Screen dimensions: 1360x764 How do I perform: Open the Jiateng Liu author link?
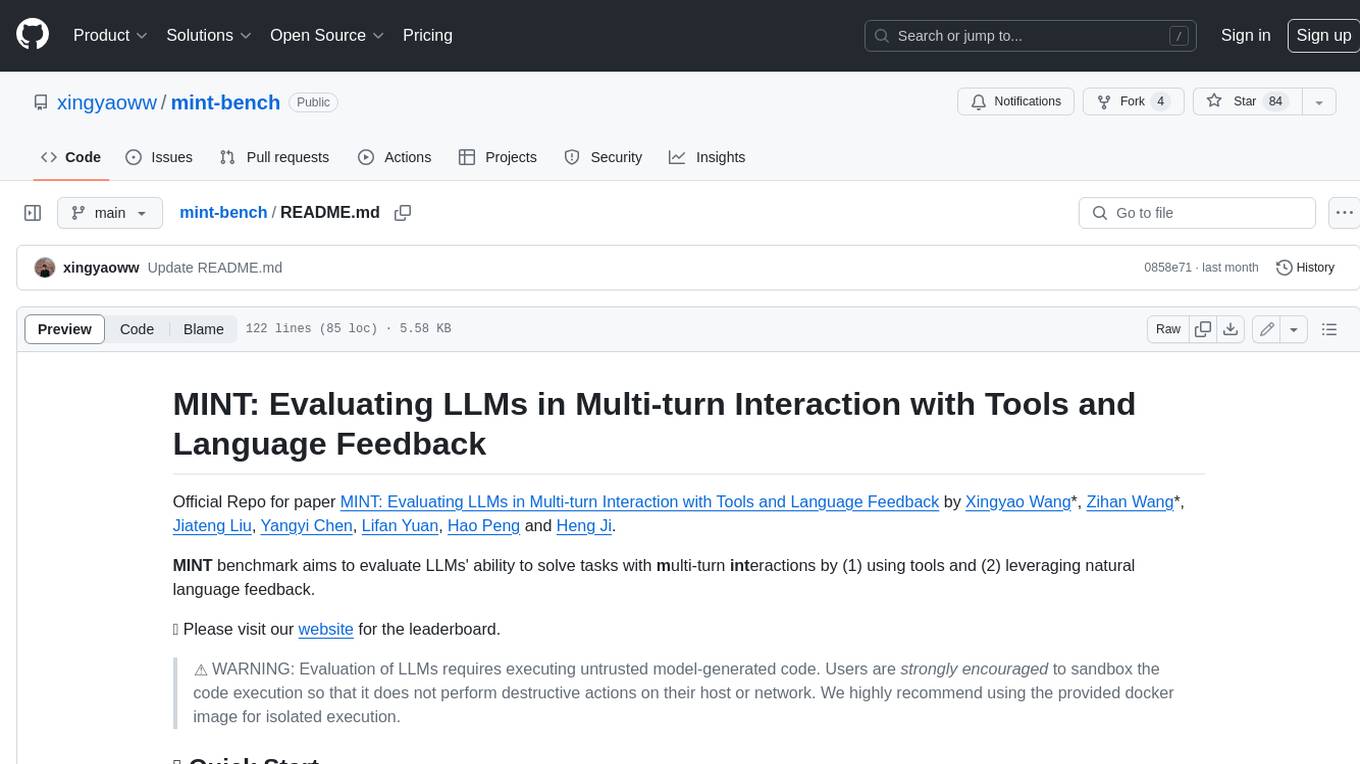click(214, 525)
